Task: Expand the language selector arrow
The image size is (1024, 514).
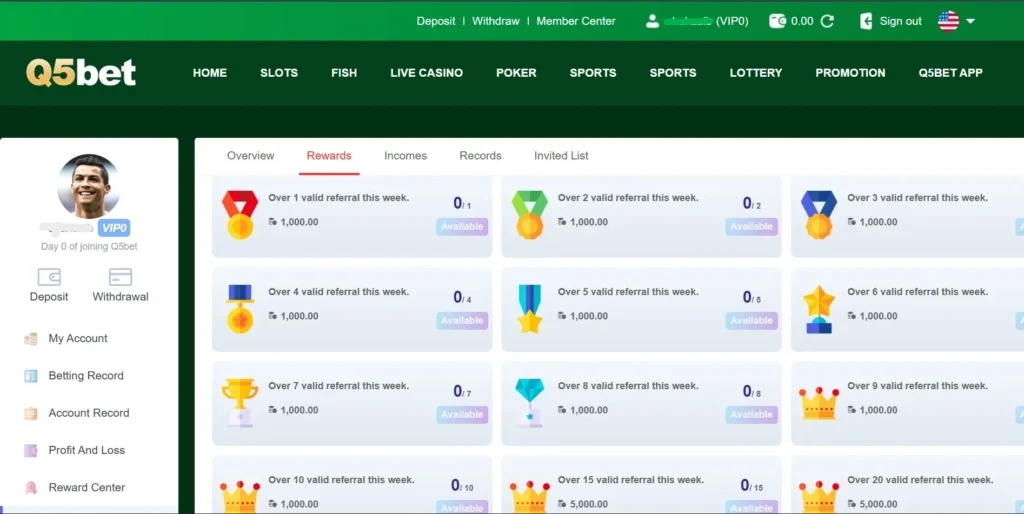Action: (x=970, y=21)
